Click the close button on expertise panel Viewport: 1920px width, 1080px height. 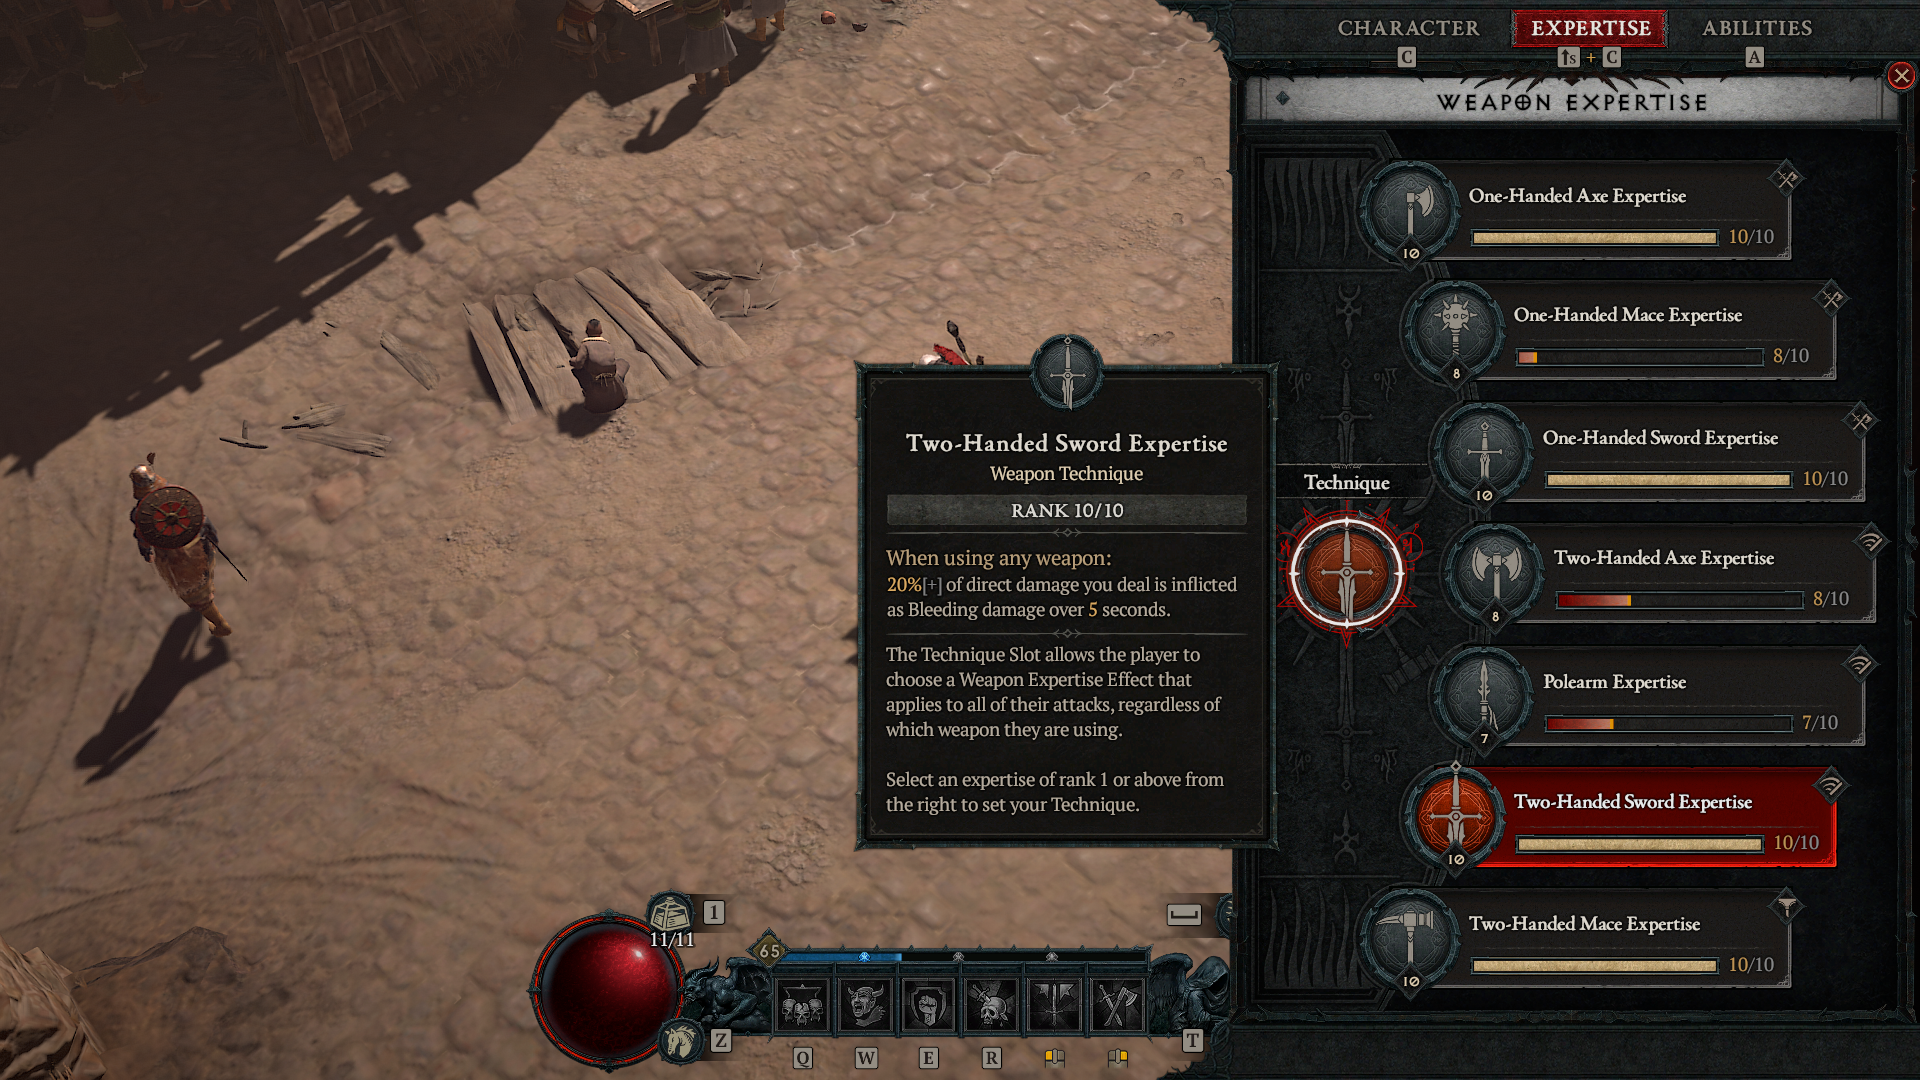1902,75
